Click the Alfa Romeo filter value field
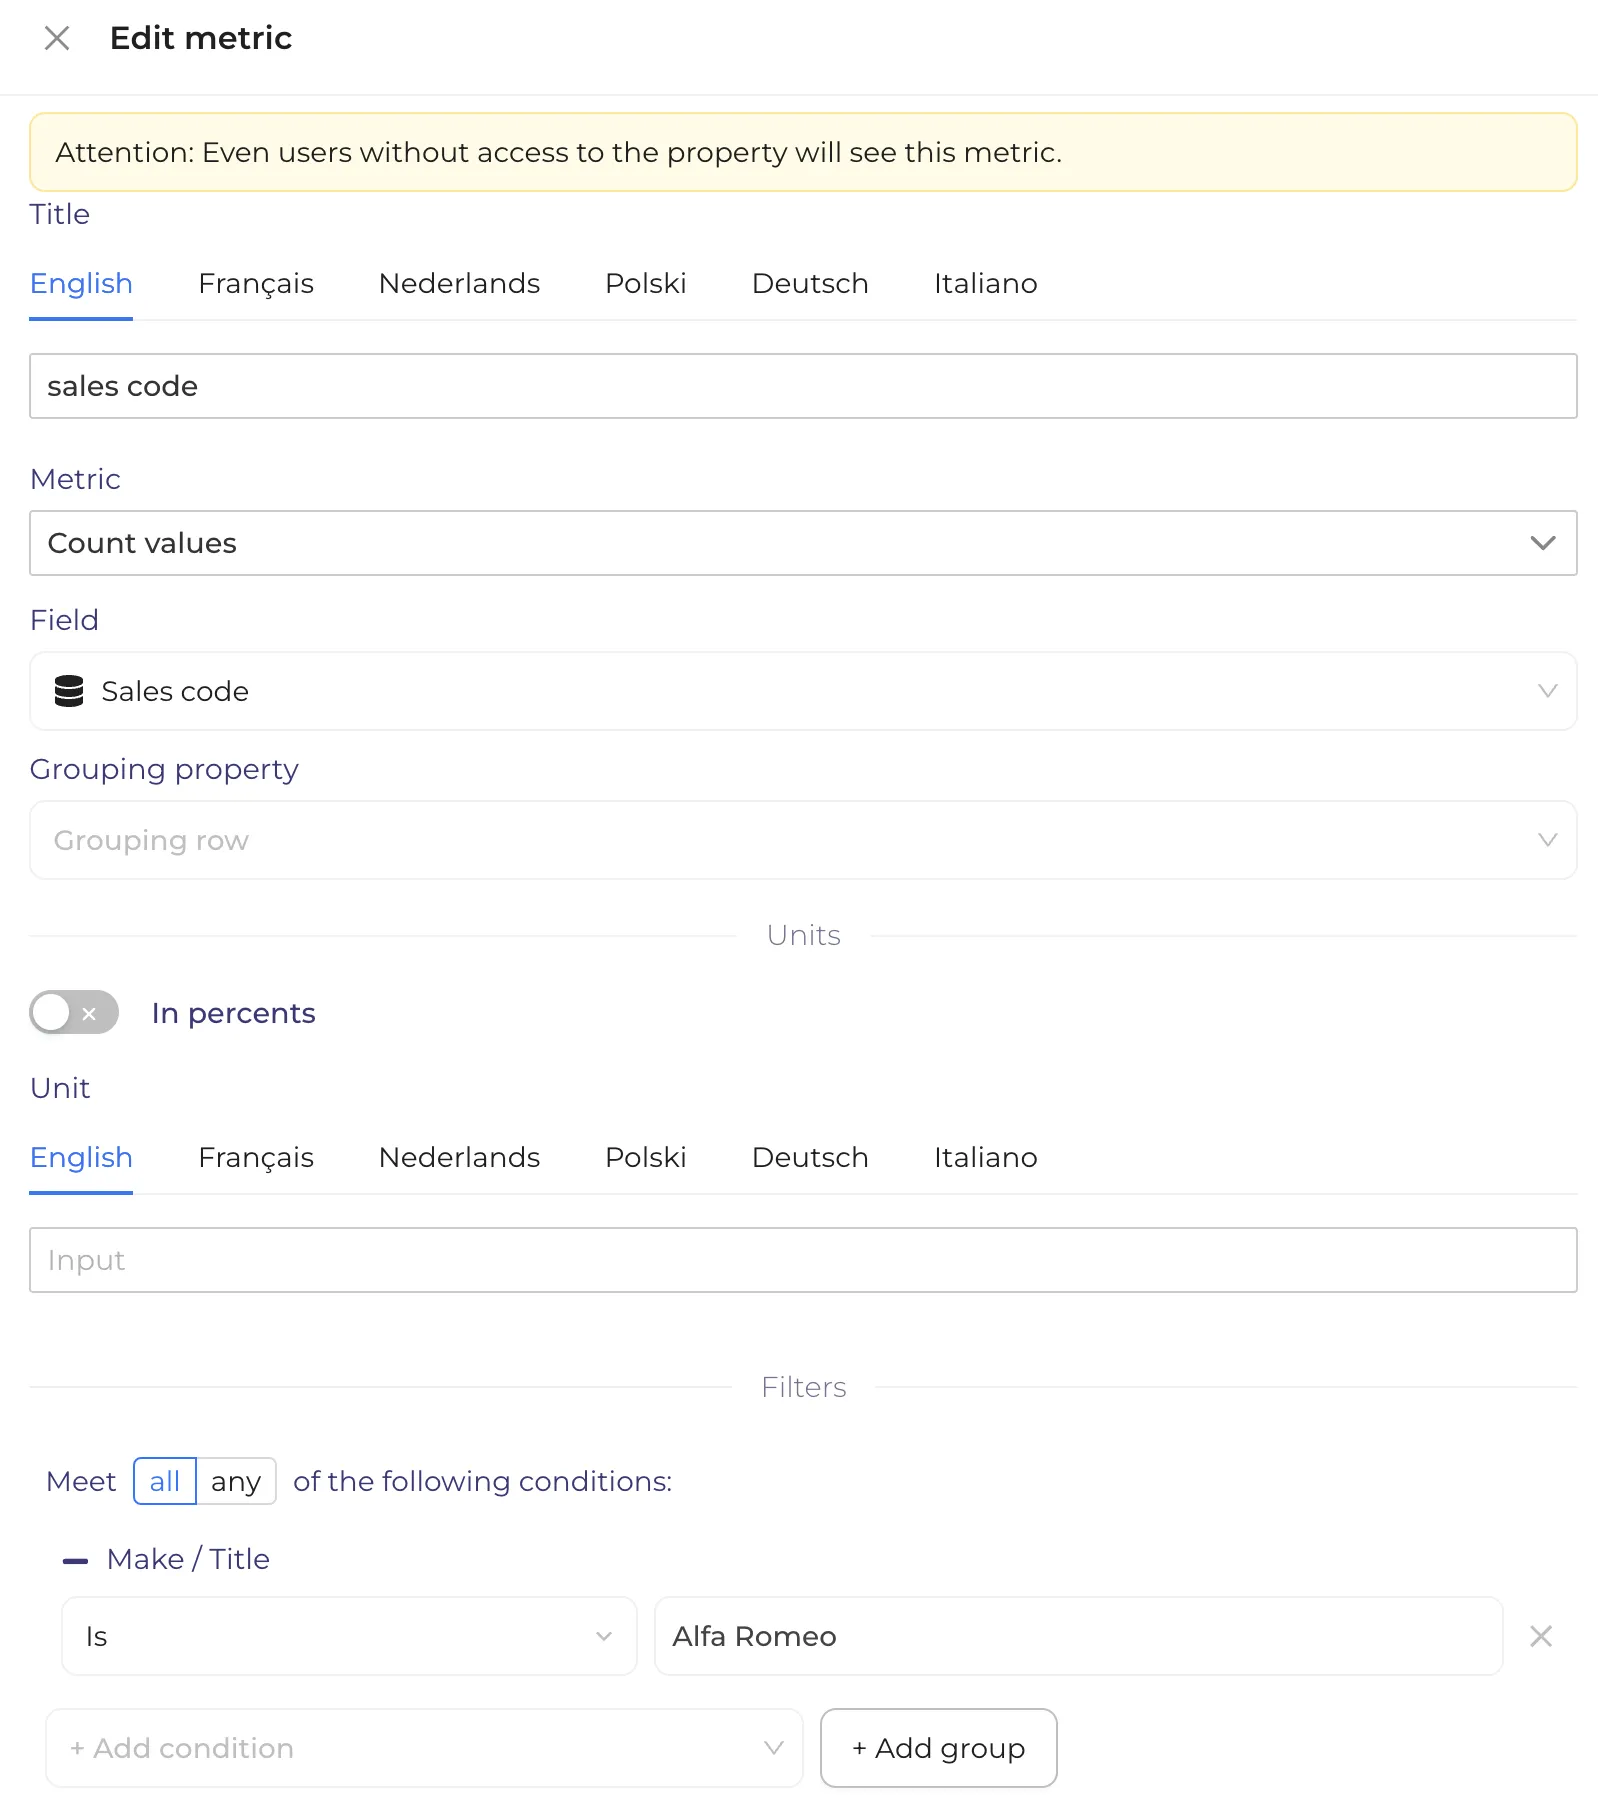Screen dimensions: 1598x1818 [x=1078, y=1636]
